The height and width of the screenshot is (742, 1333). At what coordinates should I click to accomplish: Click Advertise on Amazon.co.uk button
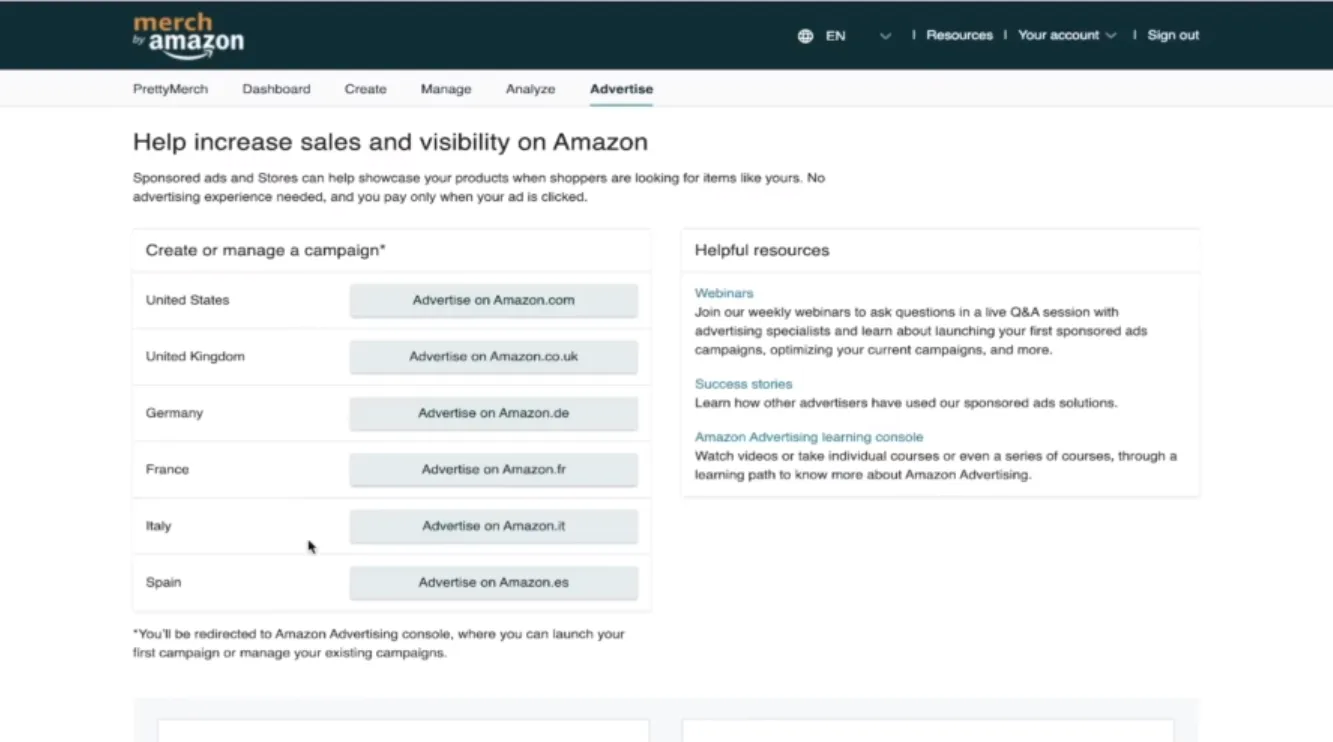pyautogui.click(x=493, y=357)
